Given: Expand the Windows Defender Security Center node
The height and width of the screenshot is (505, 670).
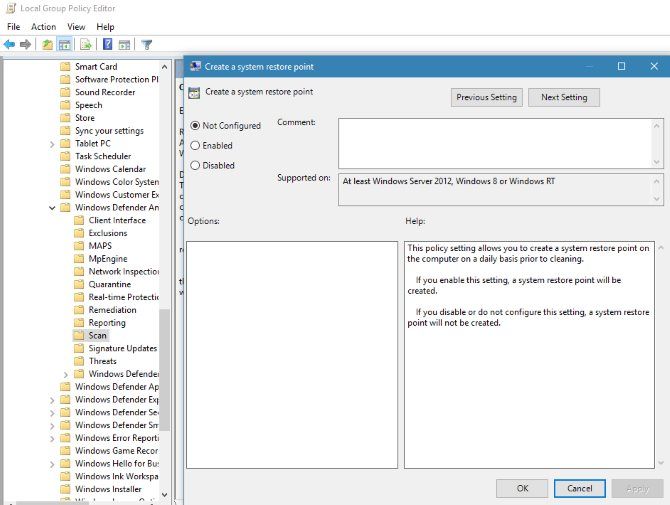Looking at the screenshot, I should [x=52, y=413].
